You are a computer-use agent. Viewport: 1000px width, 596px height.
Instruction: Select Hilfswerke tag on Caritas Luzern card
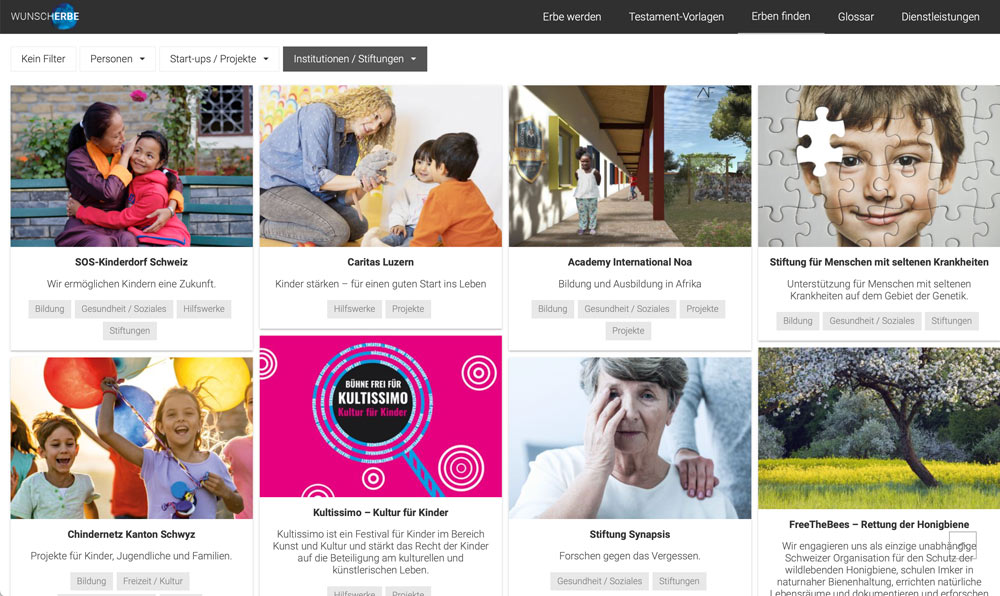tap(355, 309)
